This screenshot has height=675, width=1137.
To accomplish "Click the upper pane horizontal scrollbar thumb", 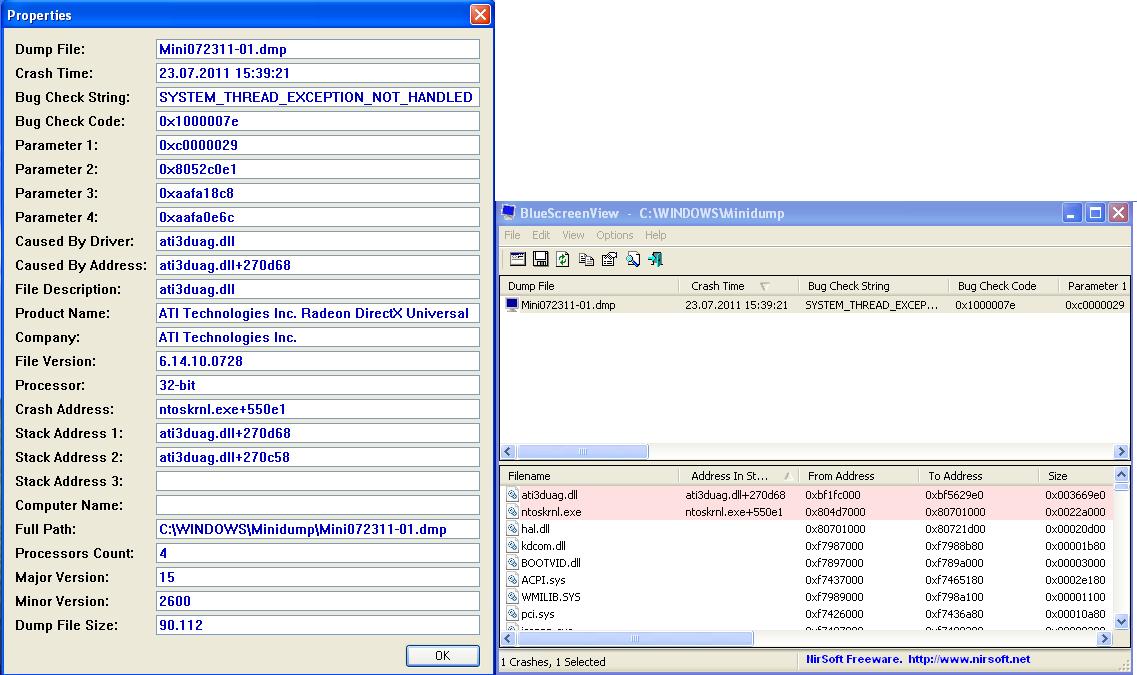I will (x=582, y=452).
